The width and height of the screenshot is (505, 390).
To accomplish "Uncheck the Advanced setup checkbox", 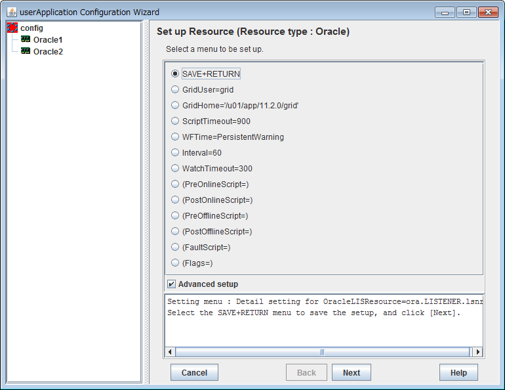I will 171,284.
